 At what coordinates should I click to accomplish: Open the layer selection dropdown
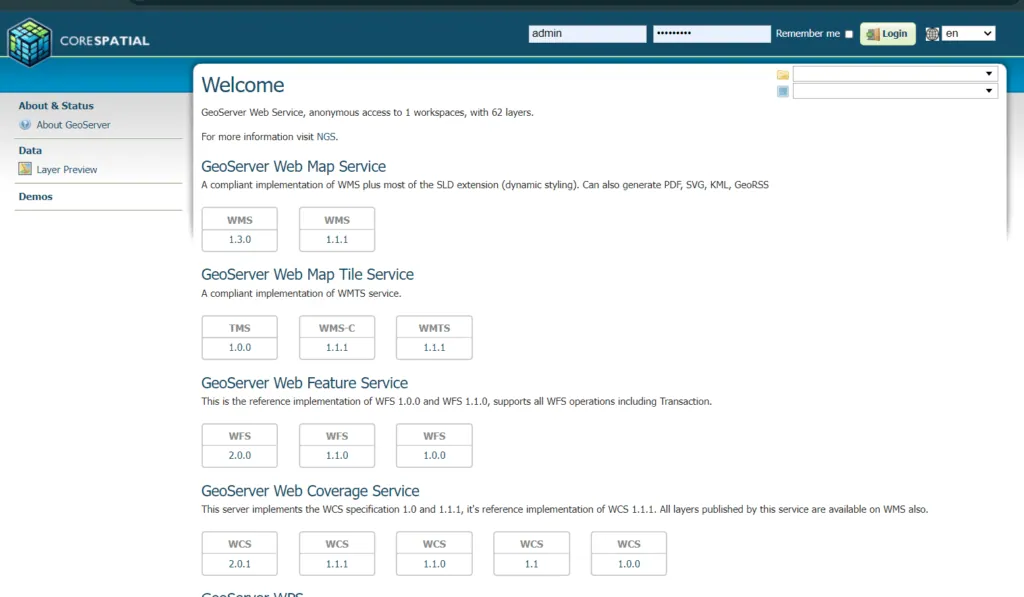pyautogui.click(x=895, y=91)
